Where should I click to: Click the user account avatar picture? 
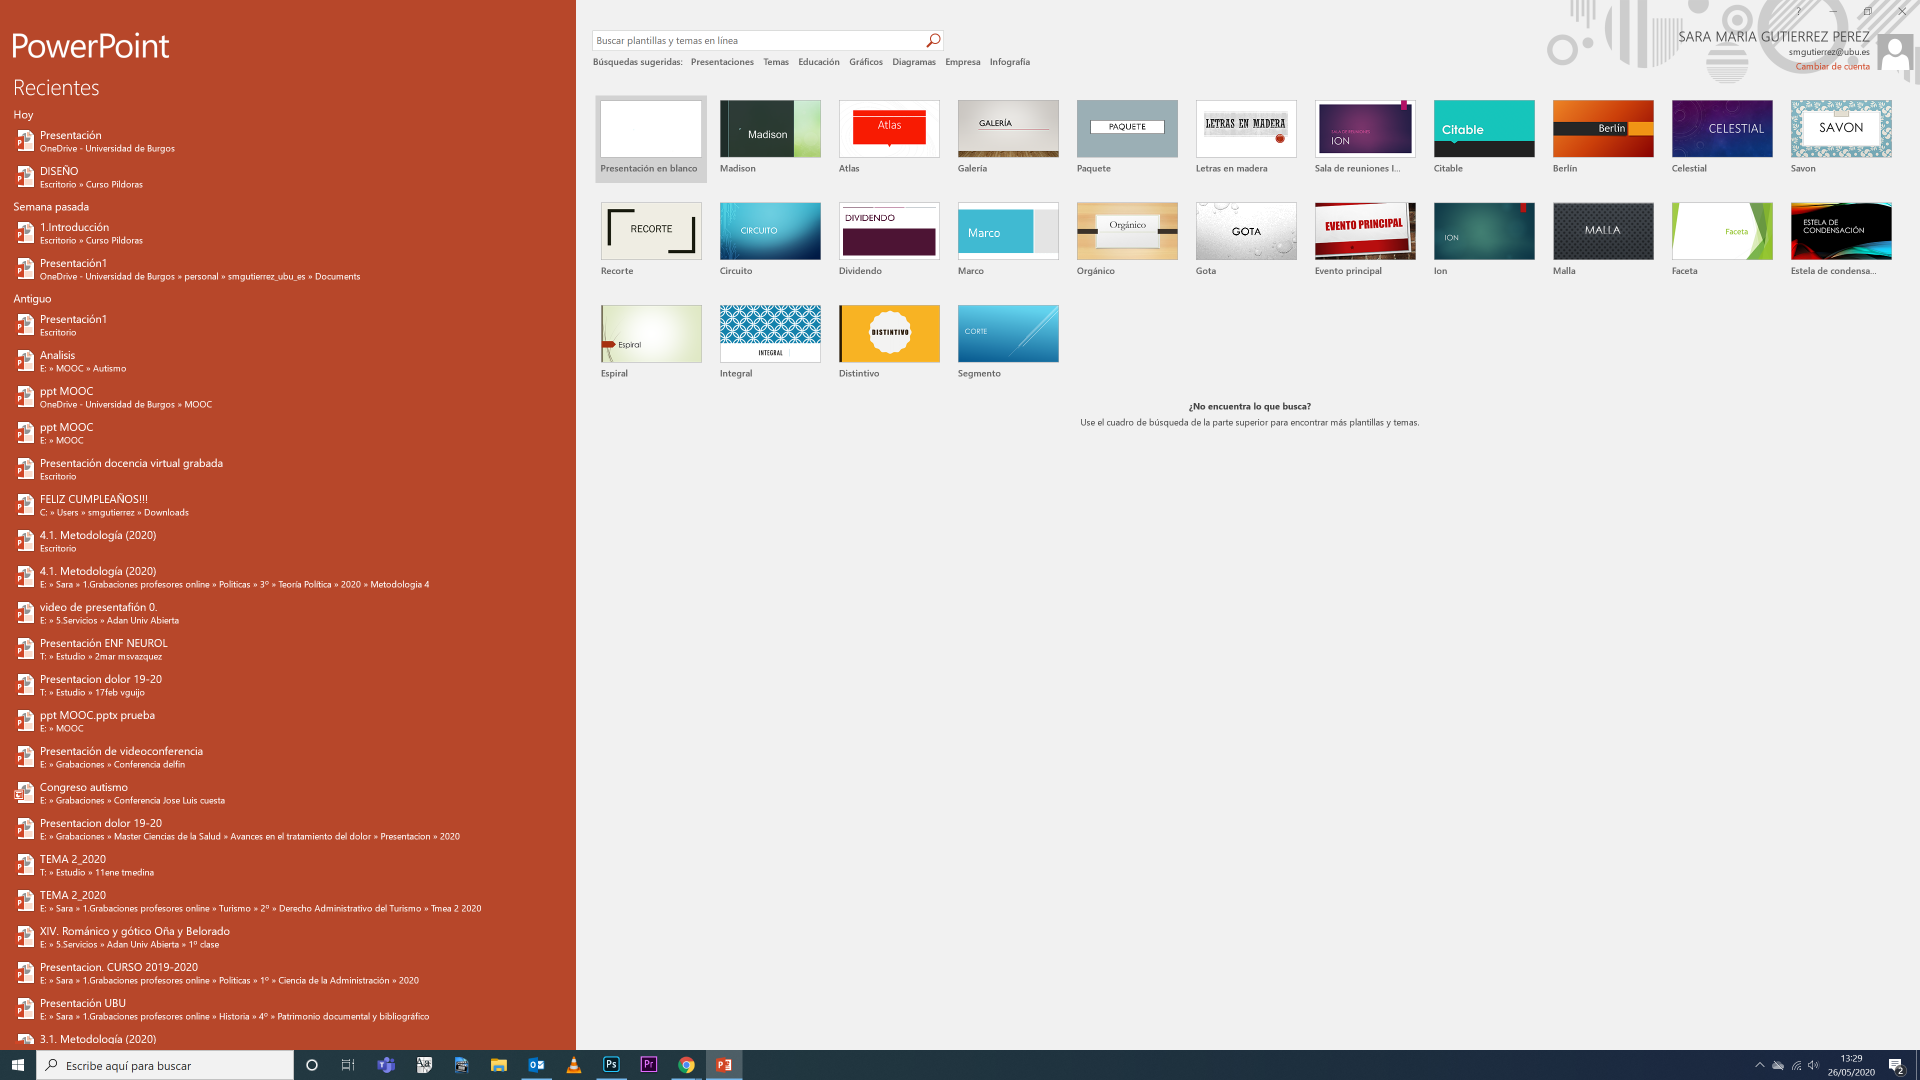click(x=1894, y=52)
